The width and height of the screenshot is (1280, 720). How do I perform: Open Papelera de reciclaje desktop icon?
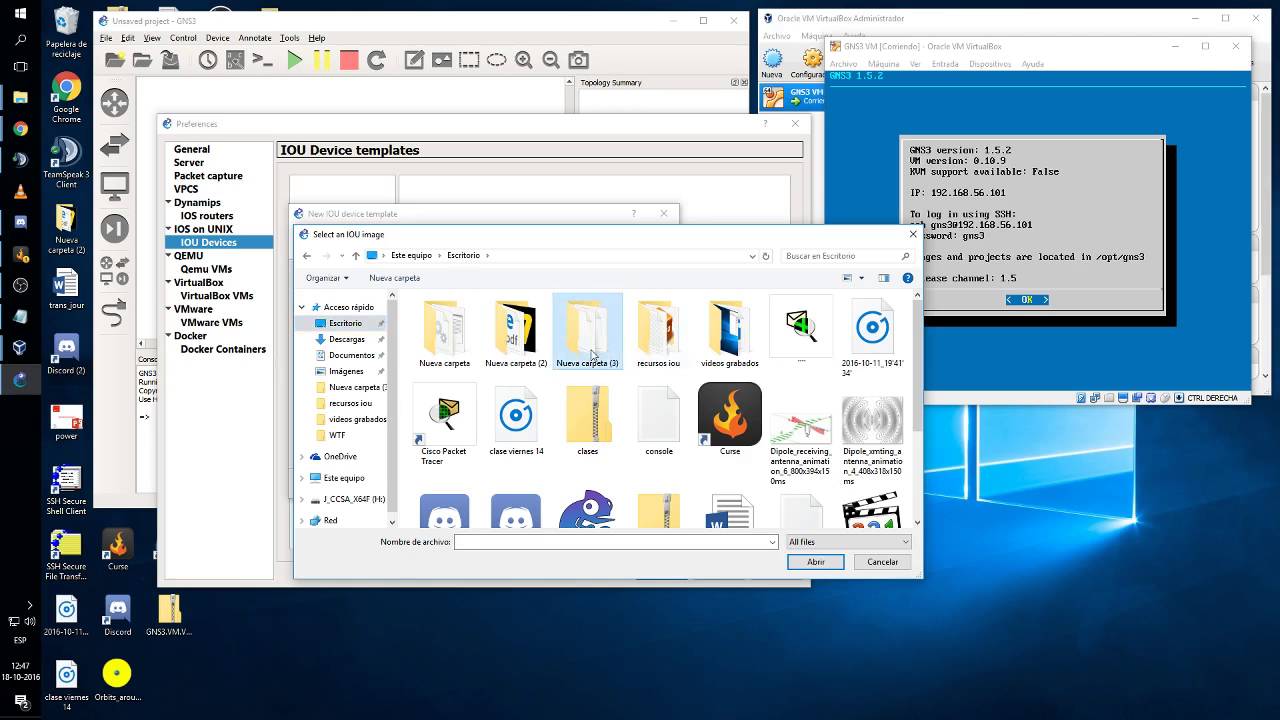pos(66,32)
